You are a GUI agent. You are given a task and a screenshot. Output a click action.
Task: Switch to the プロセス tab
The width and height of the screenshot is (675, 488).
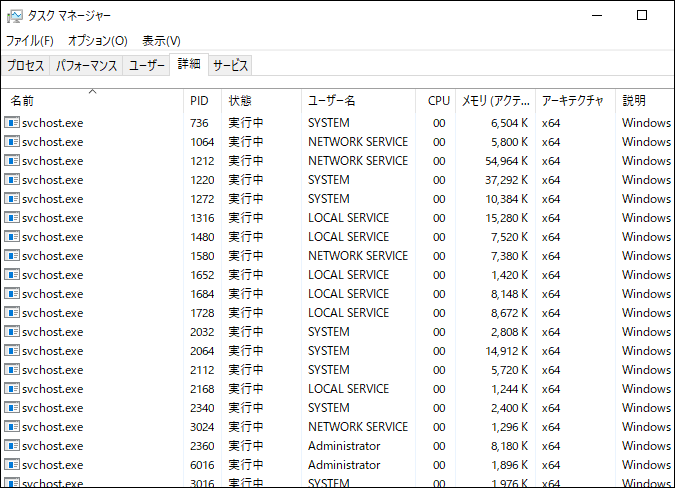26,65
